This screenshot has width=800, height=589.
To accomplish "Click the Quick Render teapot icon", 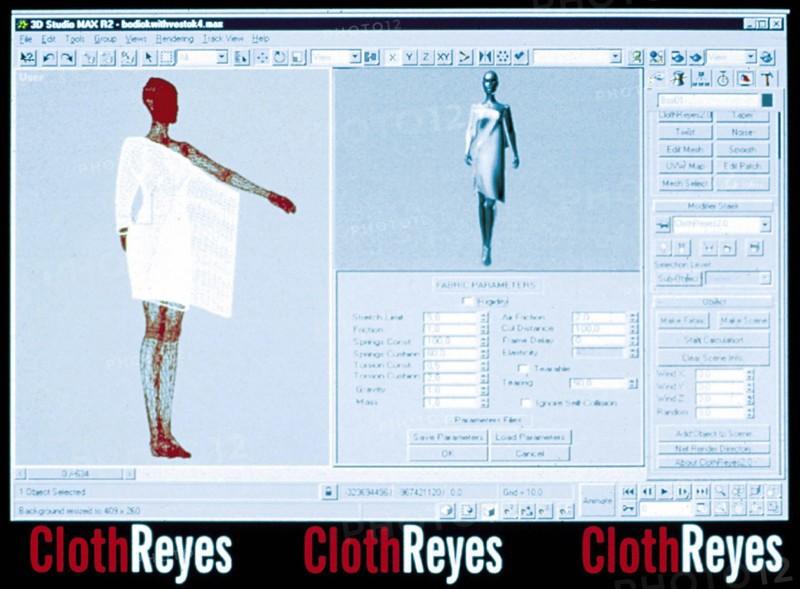I will coord(696,57).
